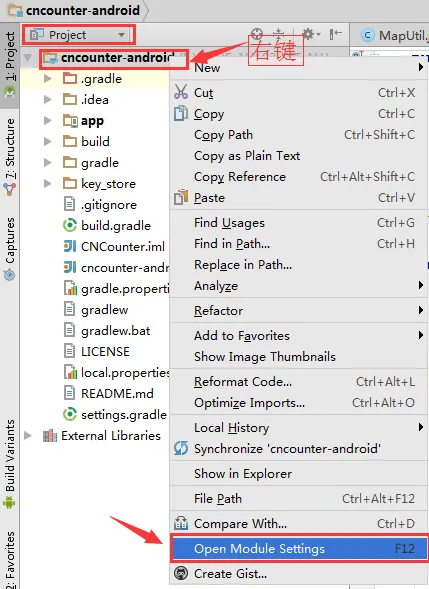Click the collapse all icon in Project toolbar
Image resolution: width=429 pixels, height=589 pixels.
(278, 34)
